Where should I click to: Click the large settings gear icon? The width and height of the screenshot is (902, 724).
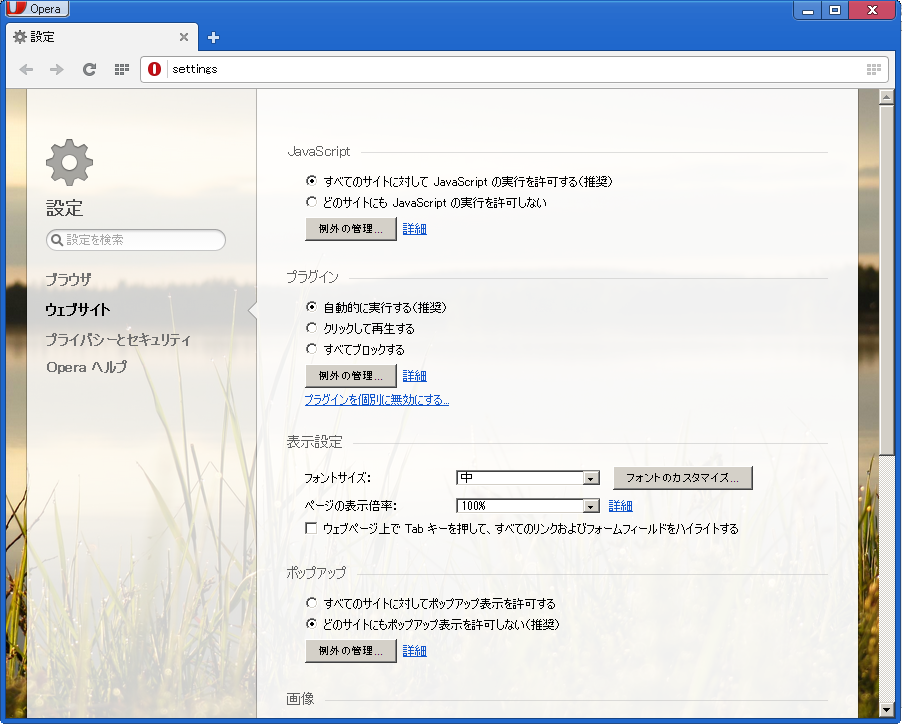[x=70, y=162]
